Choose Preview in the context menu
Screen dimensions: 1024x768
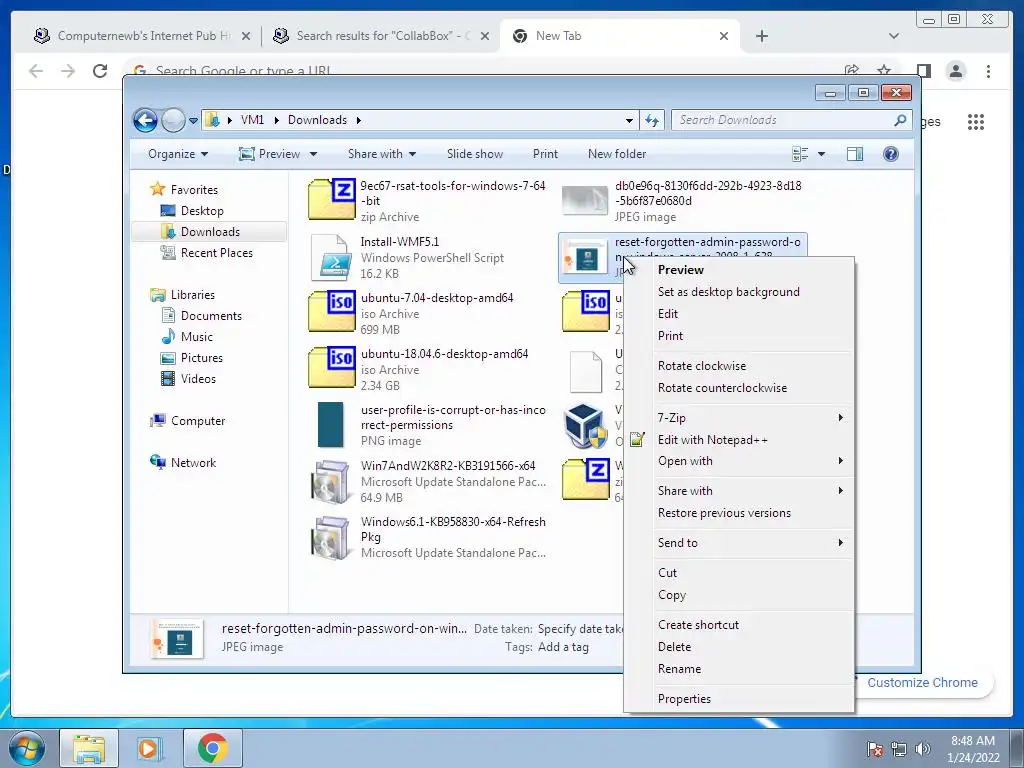tap(680, 270)
